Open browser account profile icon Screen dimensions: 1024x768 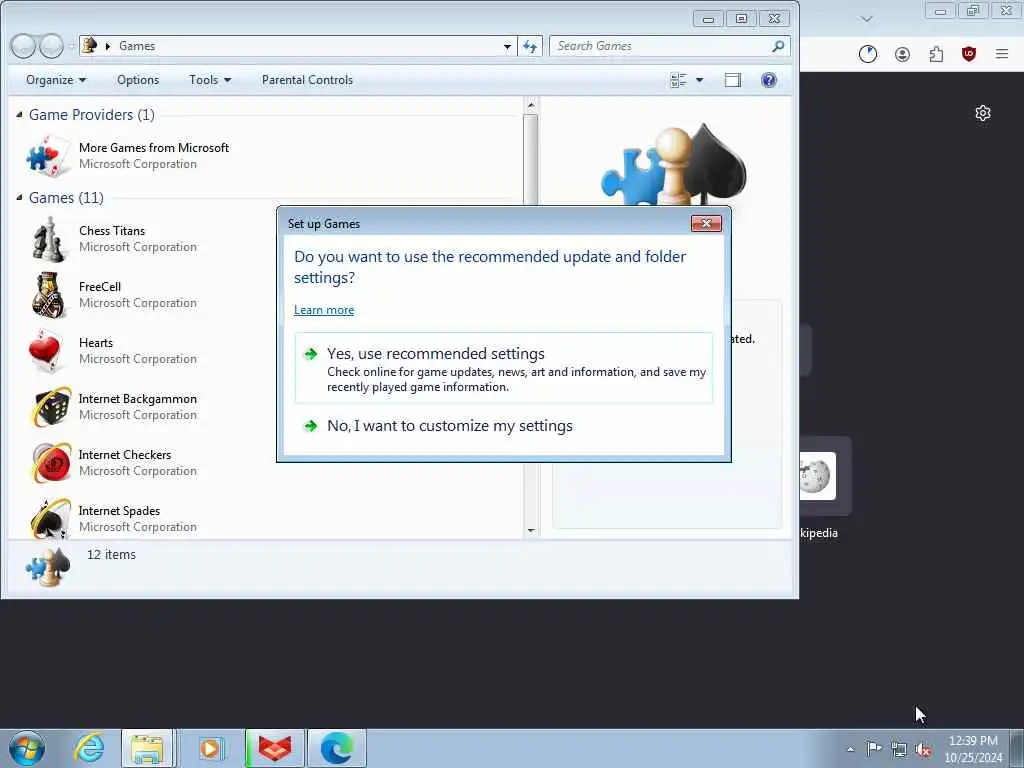903,54
